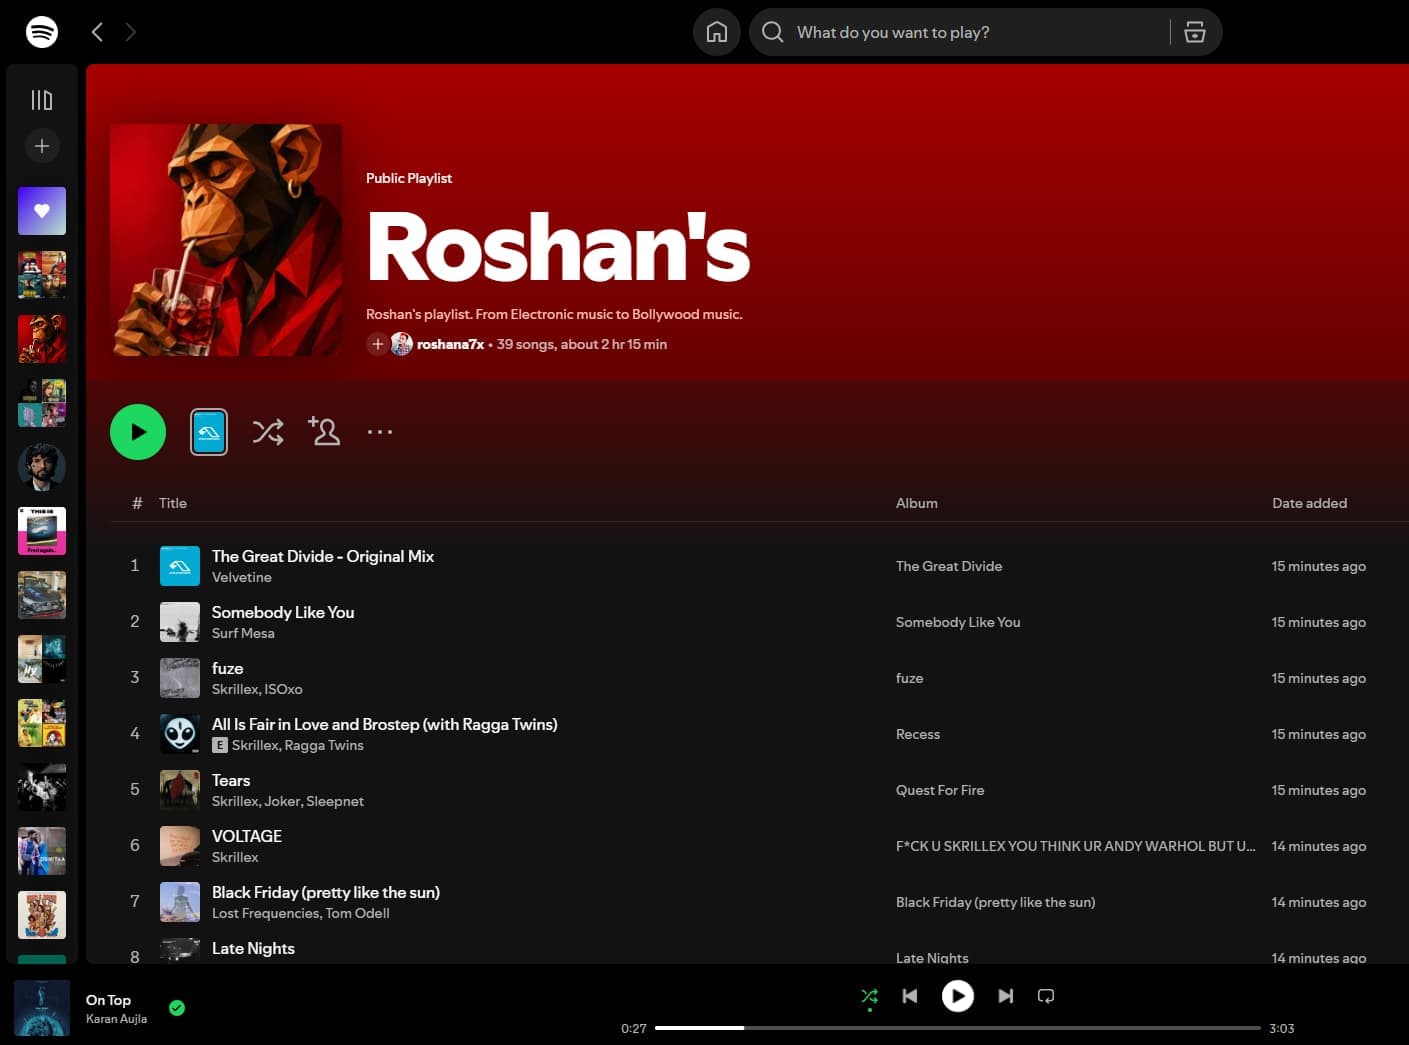Skip to the previous track

(910, 996)
